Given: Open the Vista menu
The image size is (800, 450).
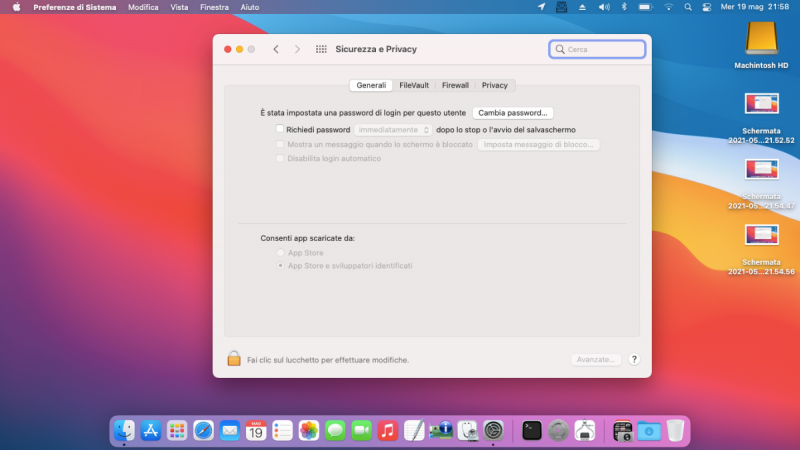Looking at the screenshot, I should (179, 7).
